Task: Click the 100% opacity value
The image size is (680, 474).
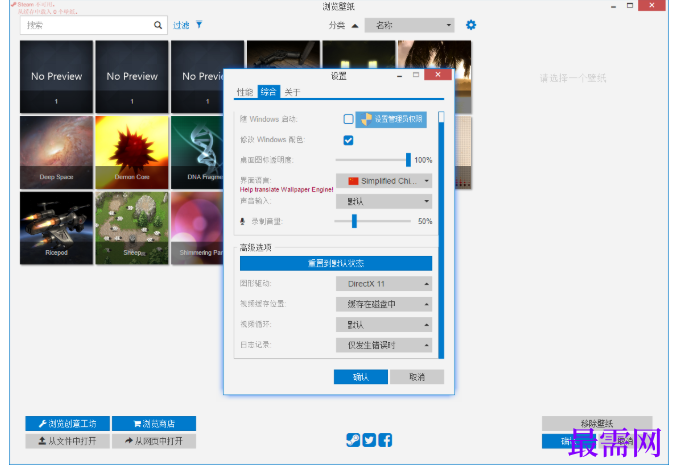Action: tap(423, 160)
